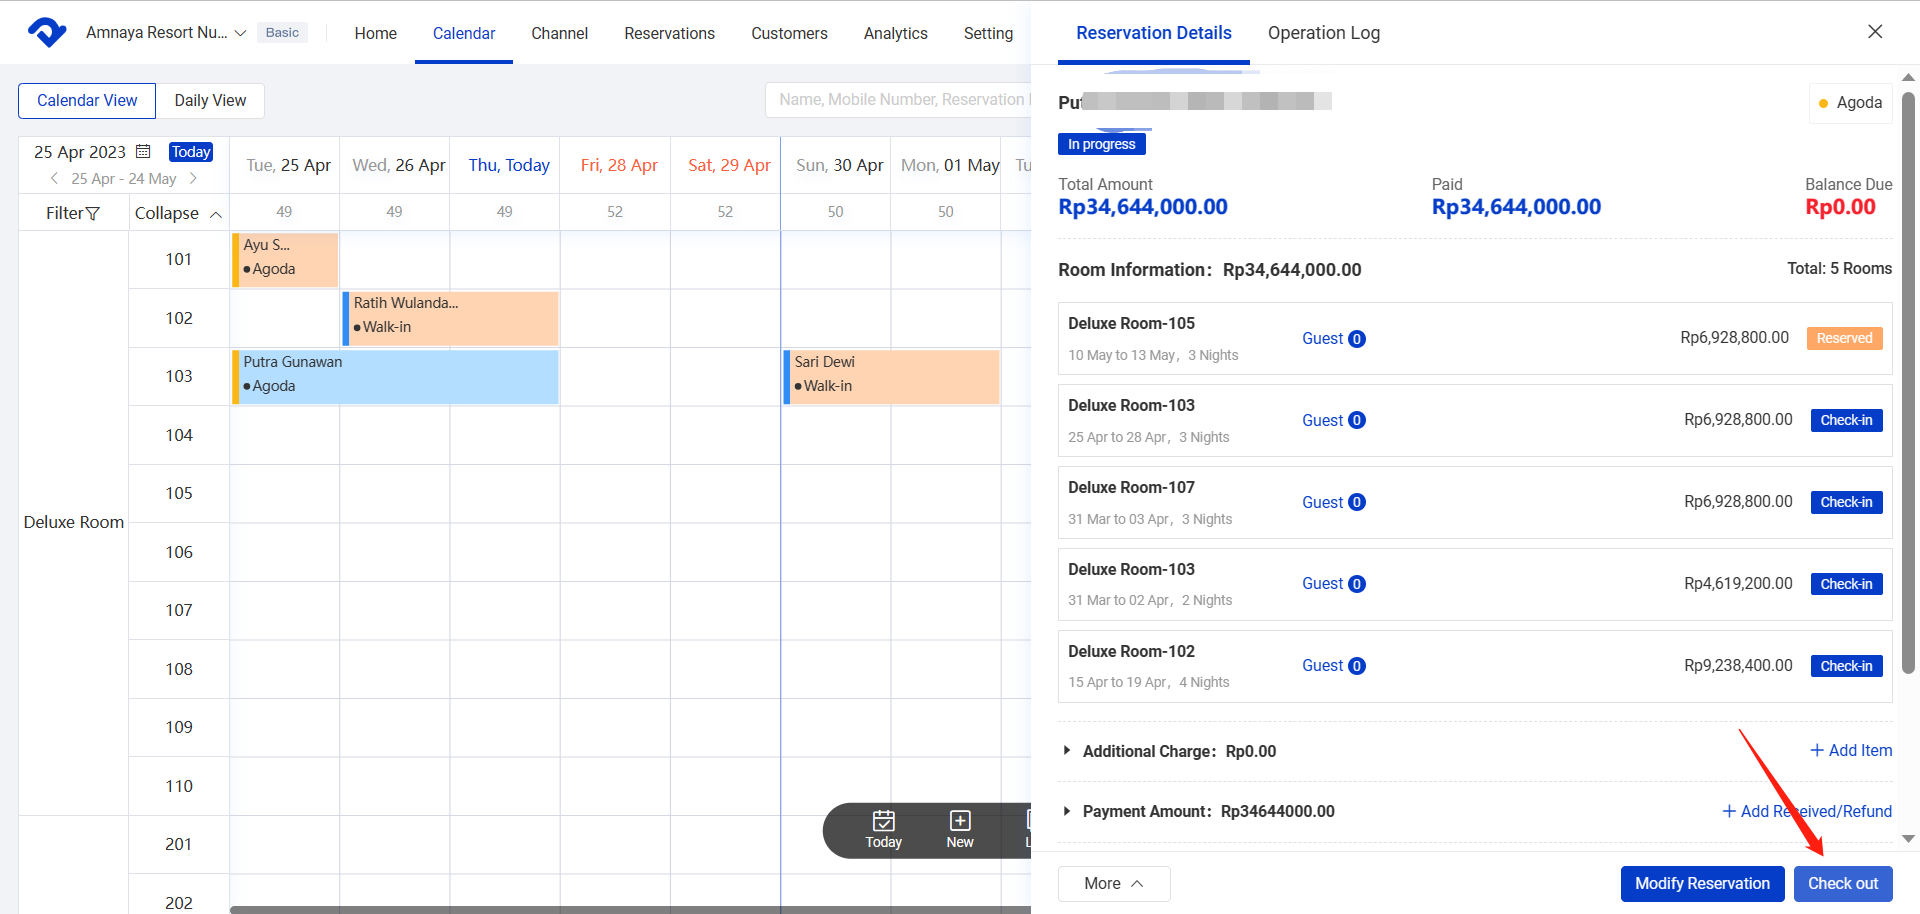The height and width of the screenshot is (914, 1920).
Task: Click the Today icon in floating toolbar
Action: (883, 821)
